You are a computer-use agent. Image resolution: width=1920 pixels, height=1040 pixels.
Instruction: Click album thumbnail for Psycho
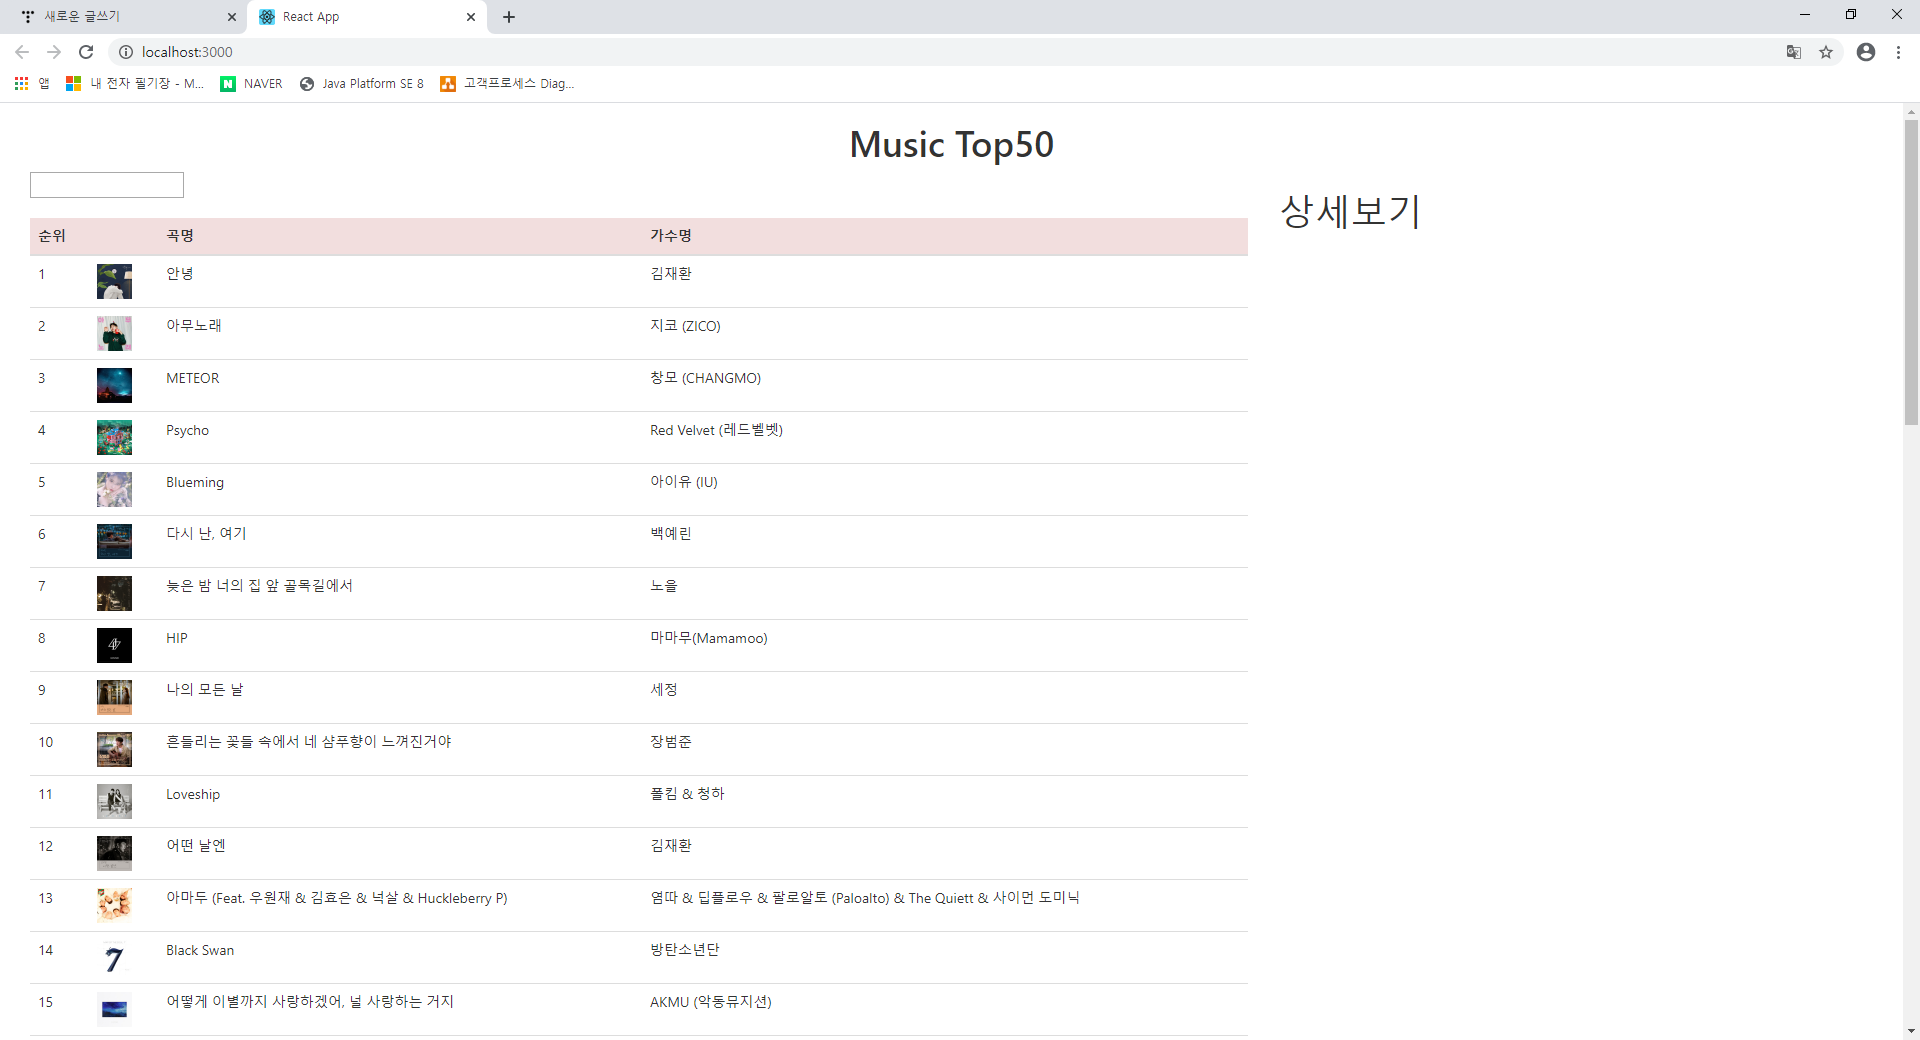(114, 438)
